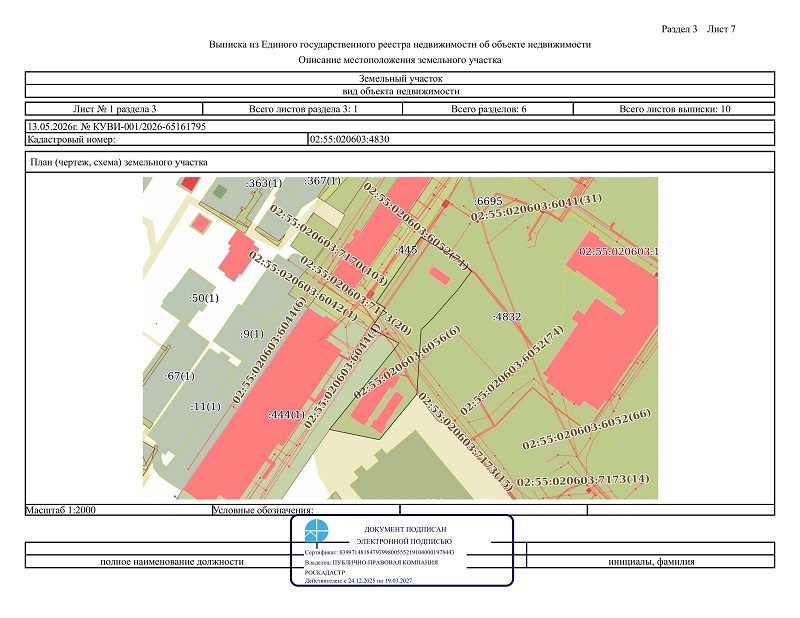Viewport: 800px width, 618px height.
Task: Select the certificate number line "Сертификат:"
Action: [x=380, y=553]
